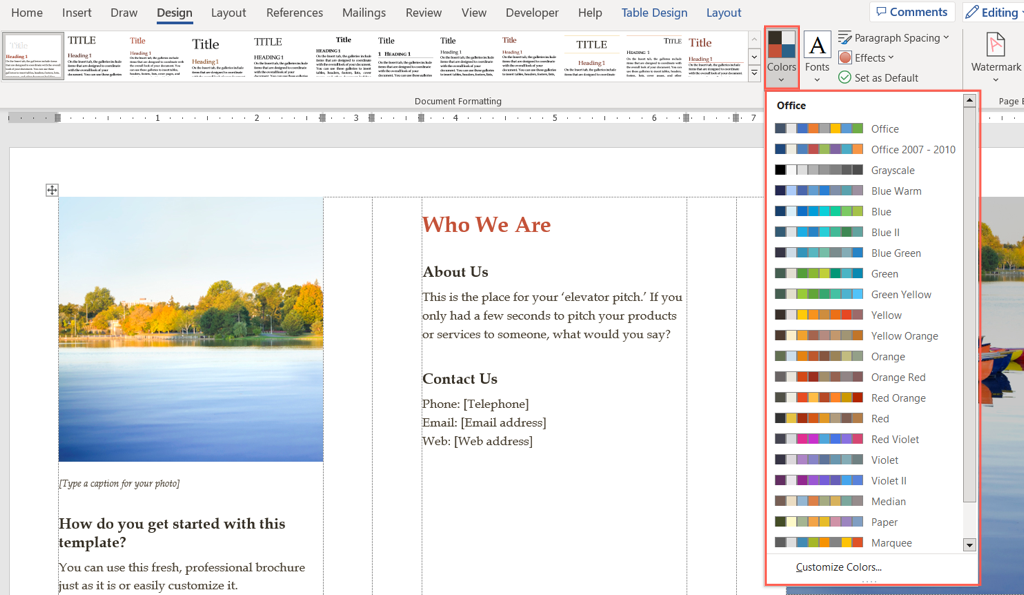Switch to the Layout ribbon tab
Viewport: 1024px width, 595px height.
point(228,13)
